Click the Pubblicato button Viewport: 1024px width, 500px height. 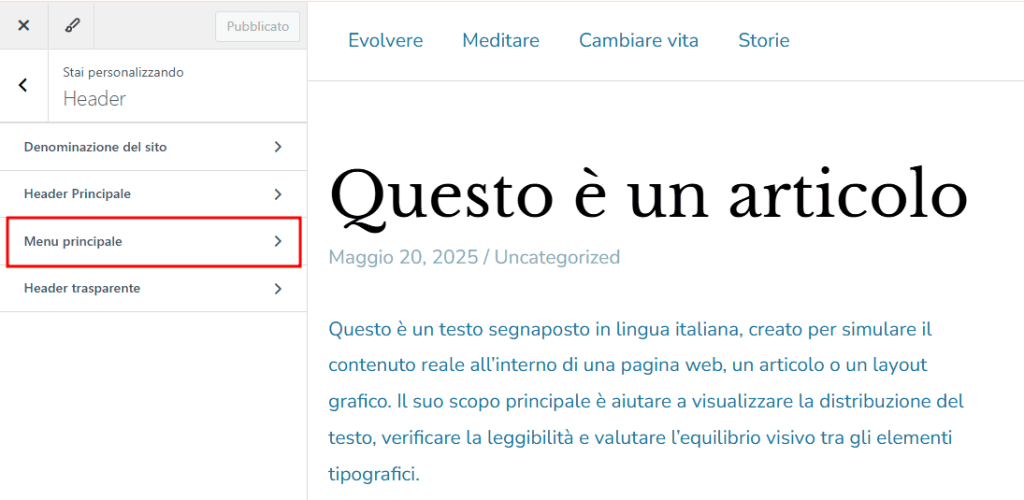pos(257,27)
